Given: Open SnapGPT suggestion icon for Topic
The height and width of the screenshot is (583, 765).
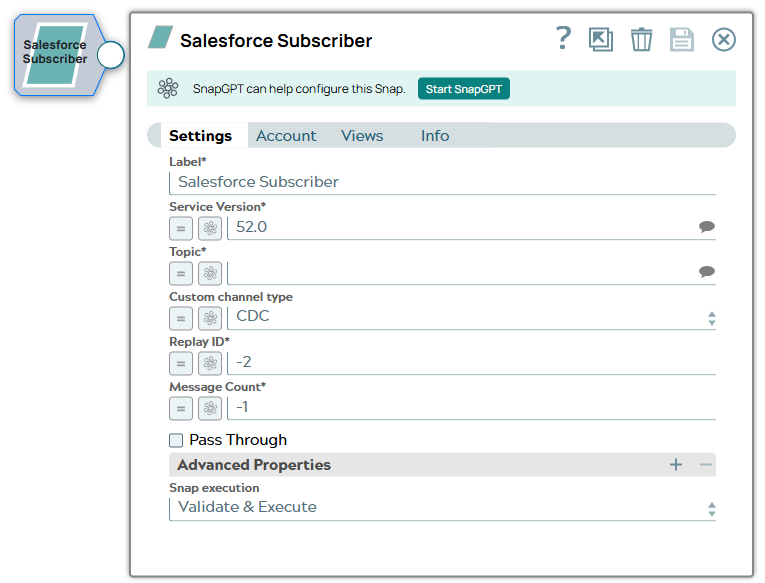Looking at the screenshot, I should point(210,273).
